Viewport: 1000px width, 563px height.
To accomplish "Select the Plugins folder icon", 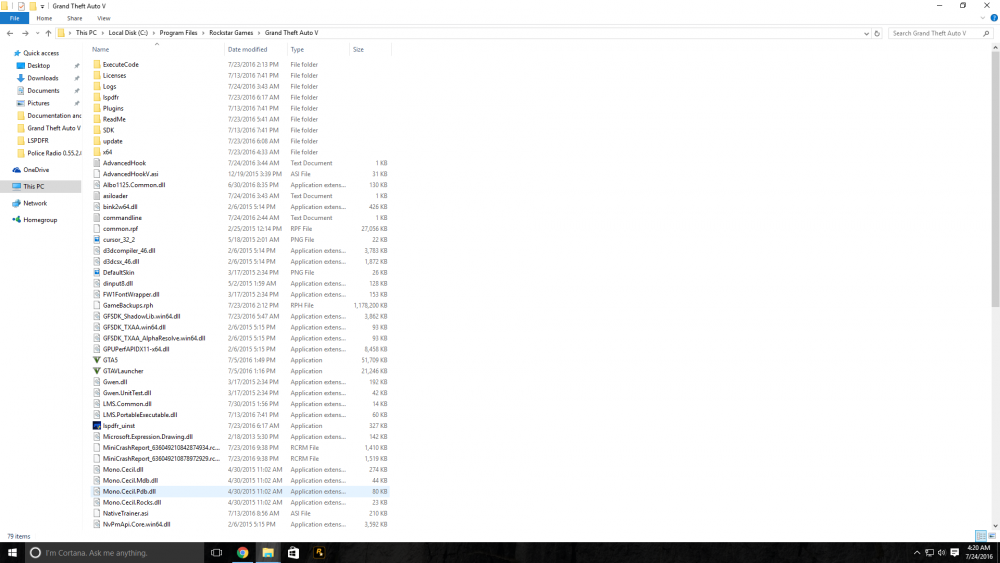I will (97, 108).
